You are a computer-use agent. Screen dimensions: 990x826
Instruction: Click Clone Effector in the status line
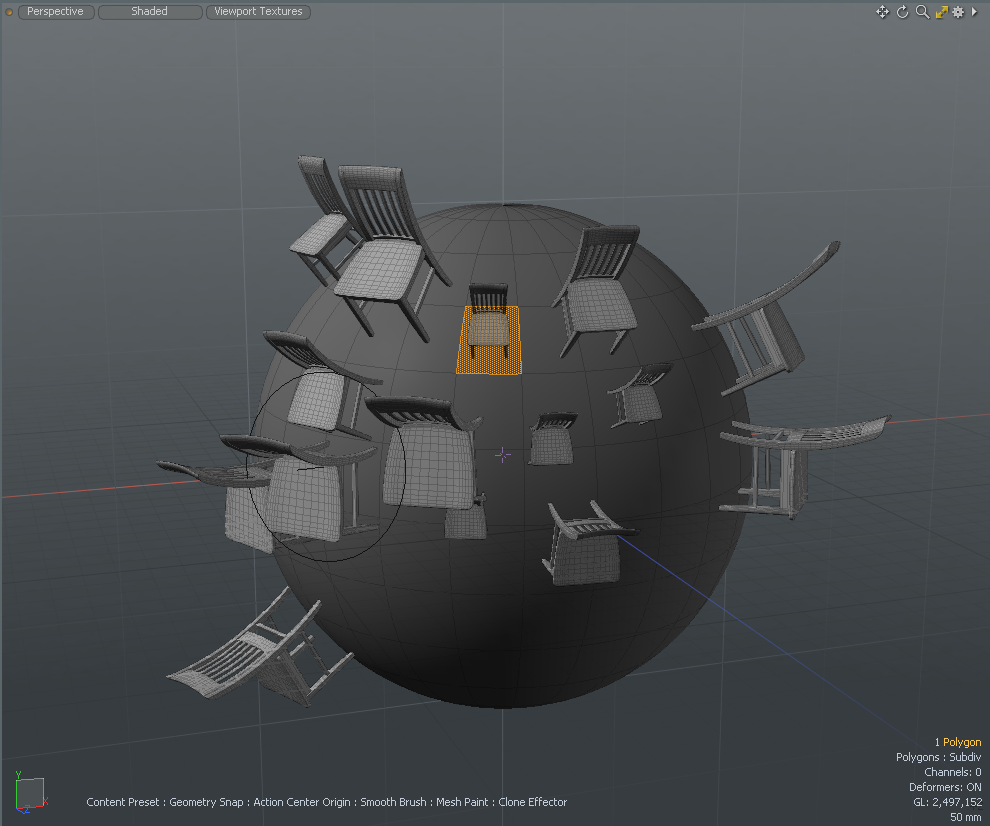533,802
